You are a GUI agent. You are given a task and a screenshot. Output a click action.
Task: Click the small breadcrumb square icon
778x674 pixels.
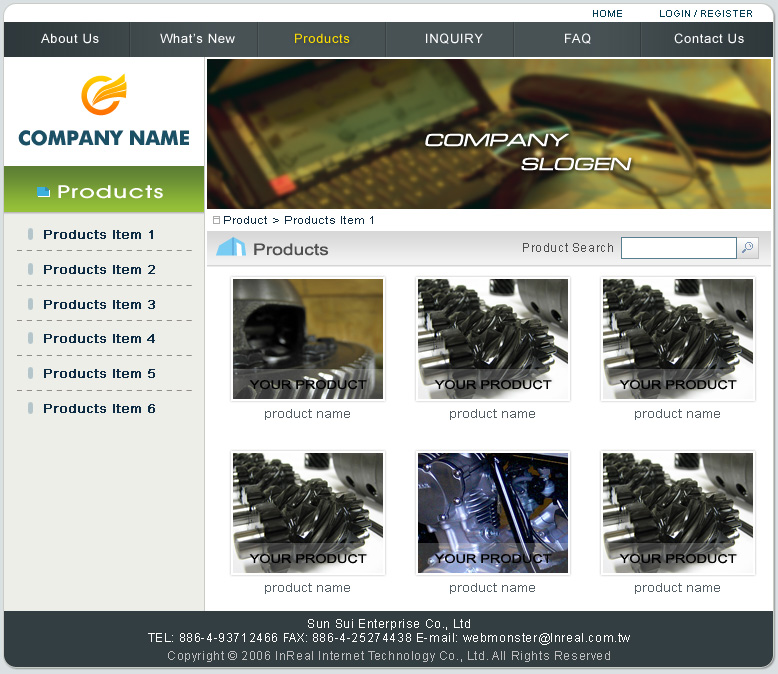click(216, 220)
